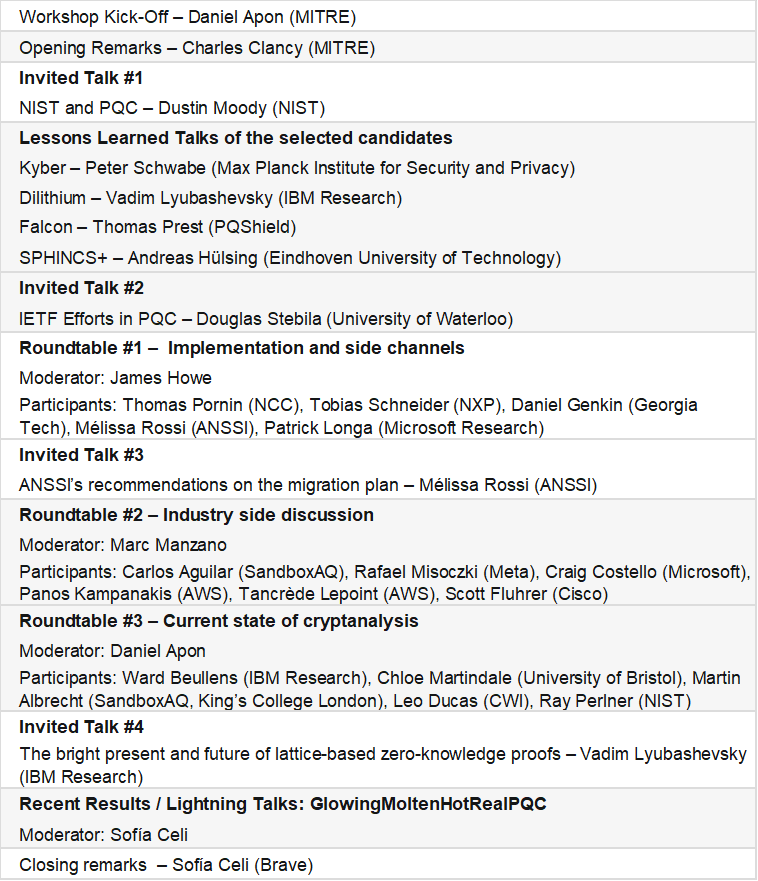Screen dimensions: 758x881
Task: Select the Falcon Thomas Prest line
Action: tap(158, 228)
